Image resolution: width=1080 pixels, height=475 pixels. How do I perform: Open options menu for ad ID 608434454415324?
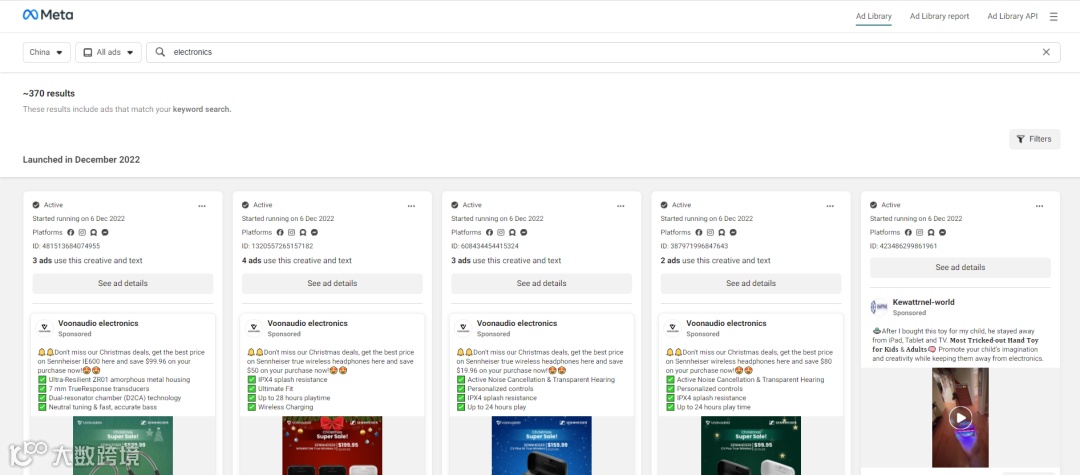[x=621, y=206]
